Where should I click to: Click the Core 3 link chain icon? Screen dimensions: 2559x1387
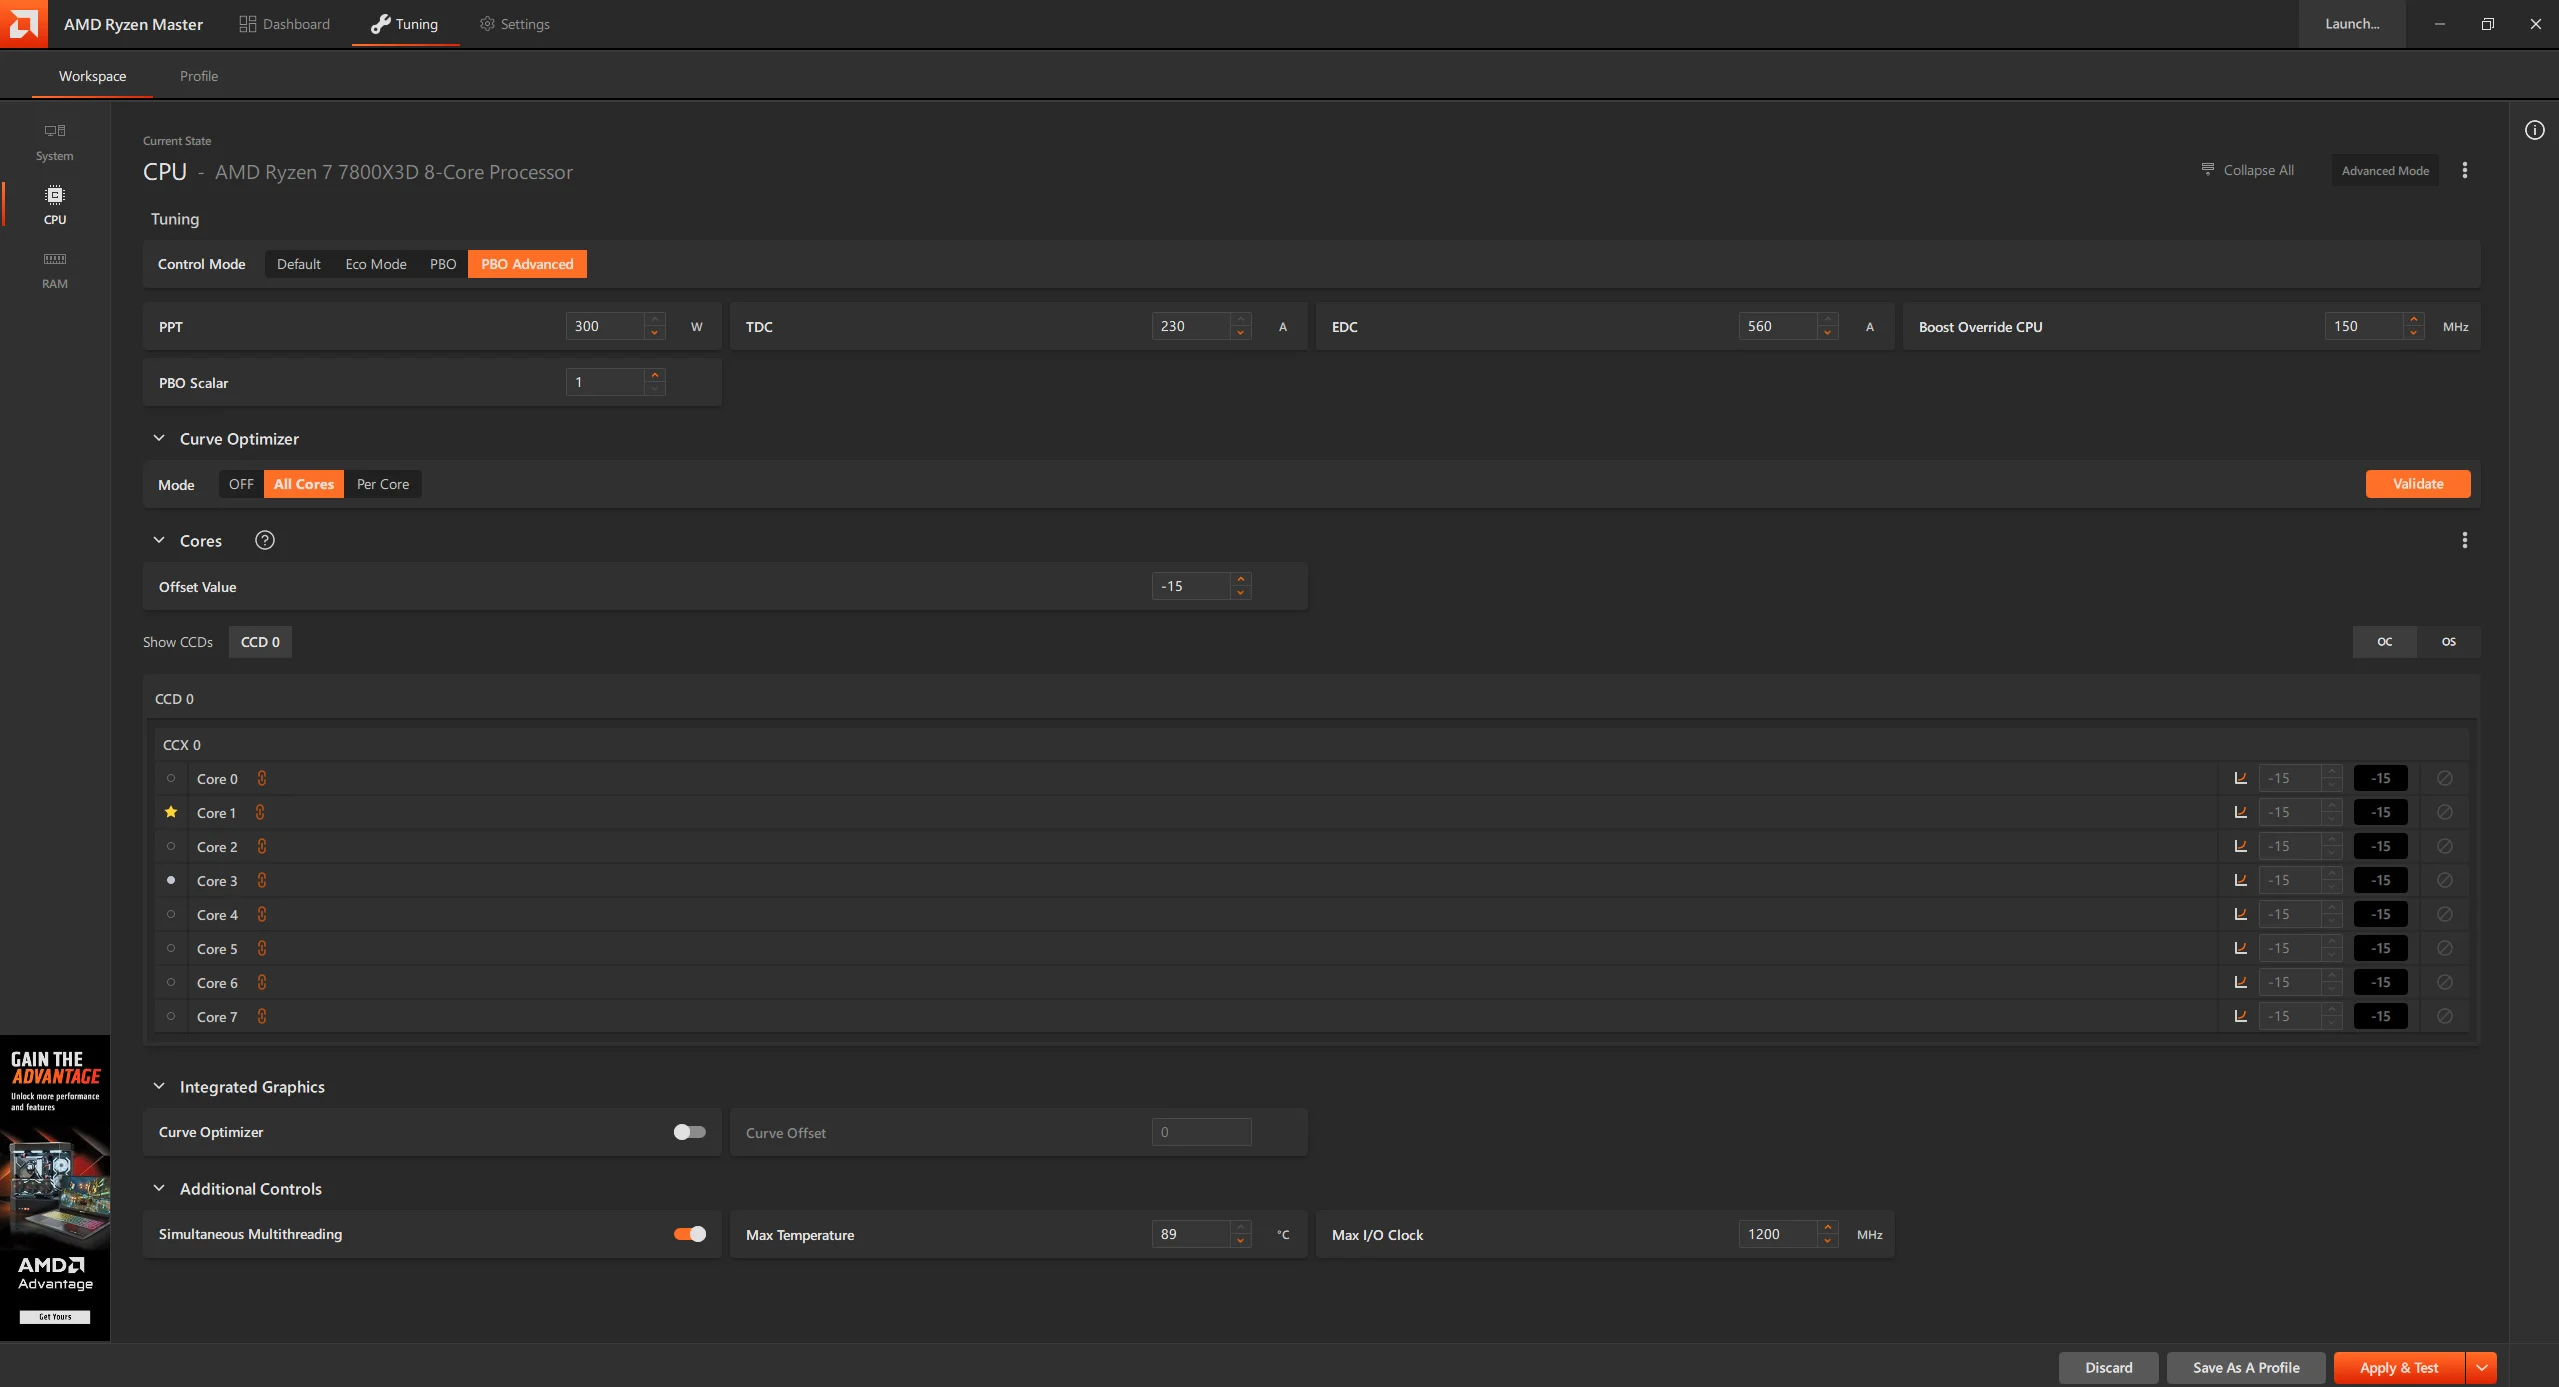click(262, 880)
